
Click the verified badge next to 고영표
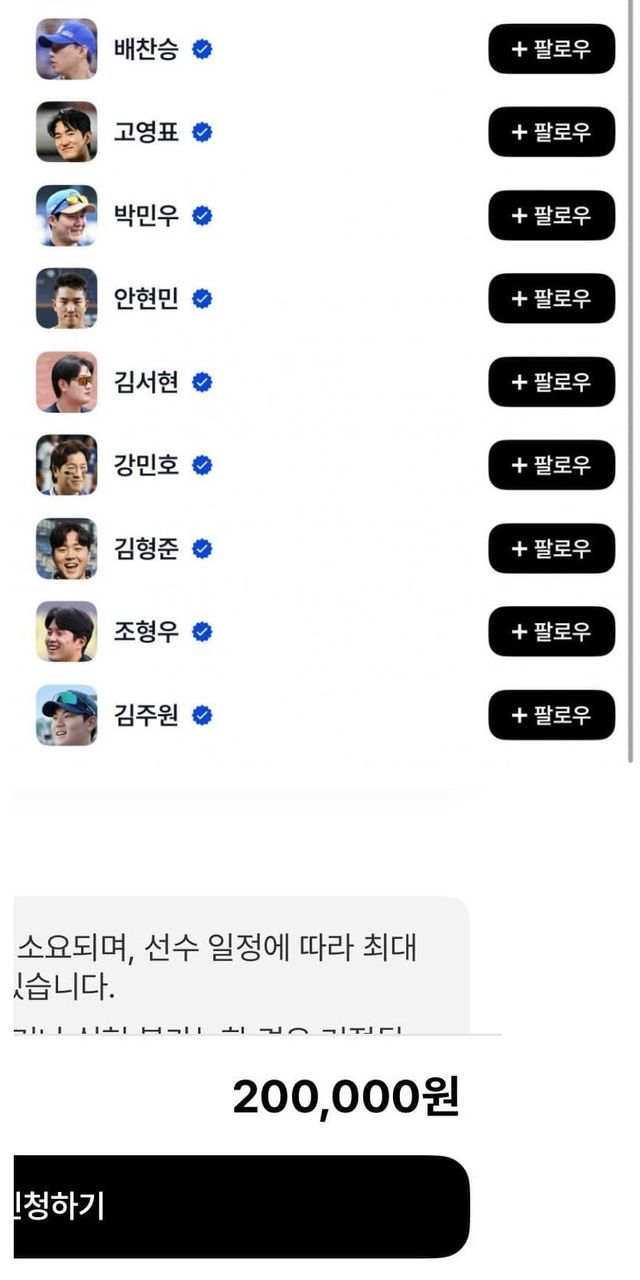coord(202,132)
